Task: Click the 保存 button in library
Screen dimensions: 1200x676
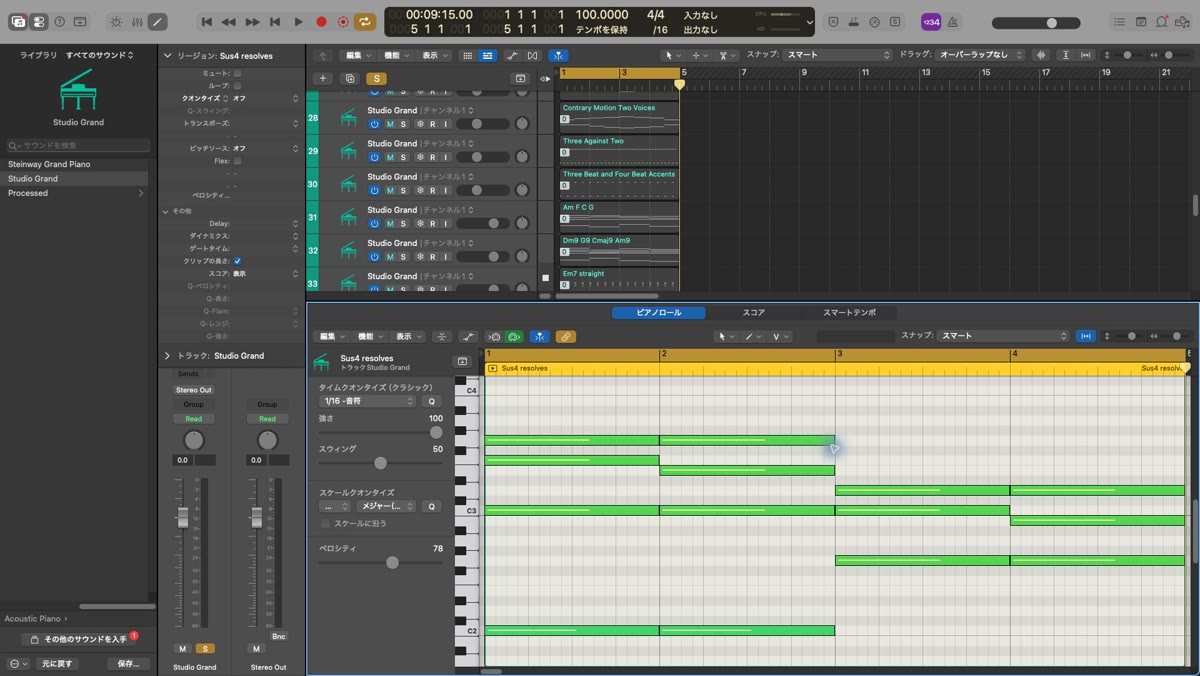Action: [129, 664]
